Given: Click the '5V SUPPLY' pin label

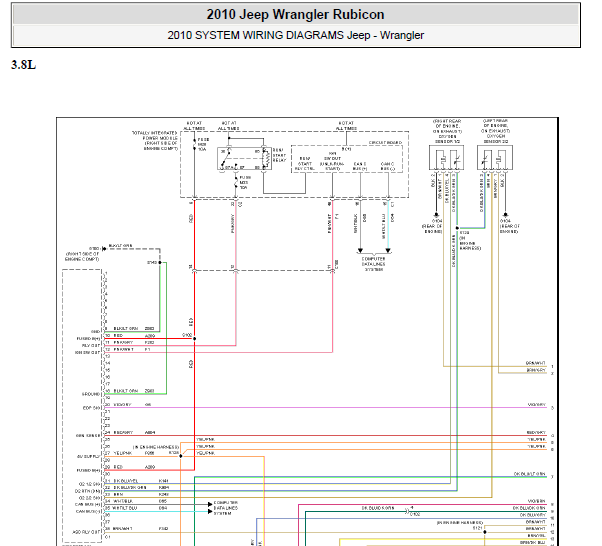Looking at the screenshot, I should [89, 457].
